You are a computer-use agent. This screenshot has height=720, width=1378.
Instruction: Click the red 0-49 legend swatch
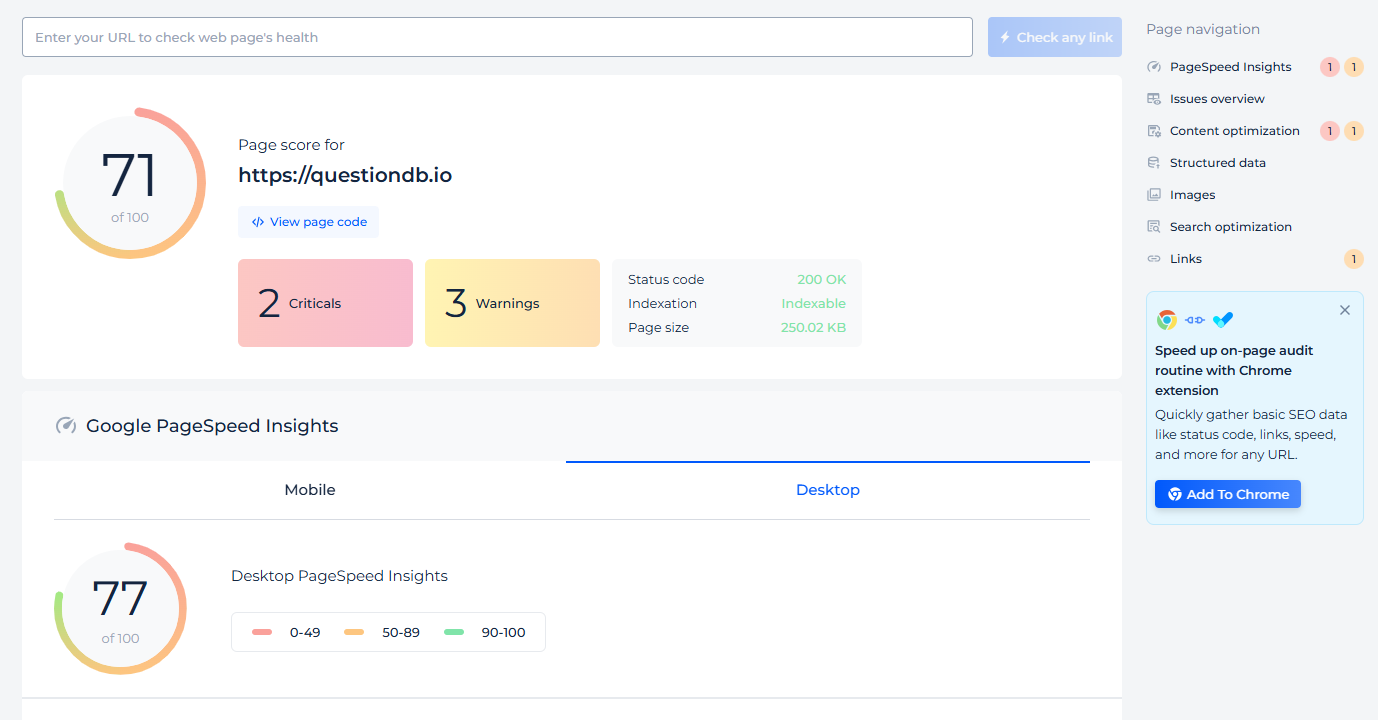262,632
